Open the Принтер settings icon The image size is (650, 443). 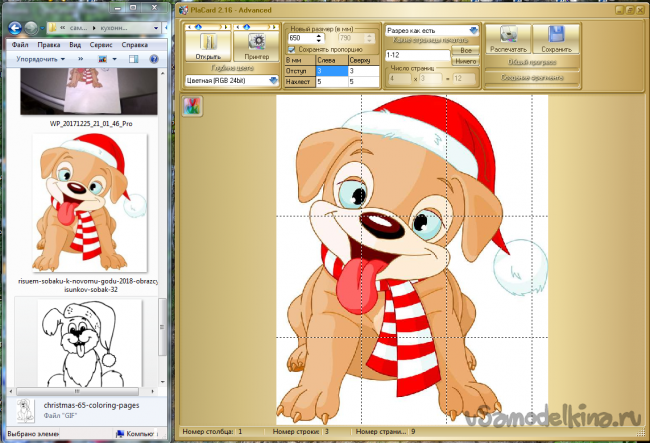256,42
